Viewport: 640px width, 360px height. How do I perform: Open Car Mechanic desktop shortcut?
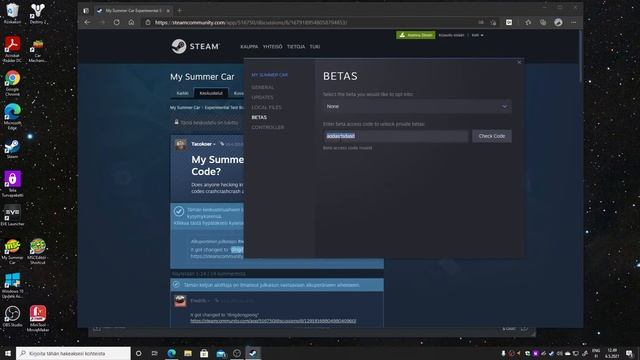(x=38, y=49)
